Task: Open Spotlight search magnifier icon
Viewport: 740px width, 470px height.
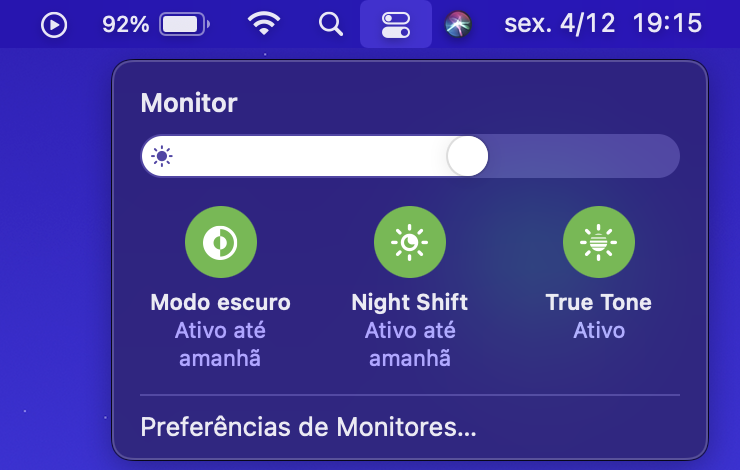Action: 330,24
